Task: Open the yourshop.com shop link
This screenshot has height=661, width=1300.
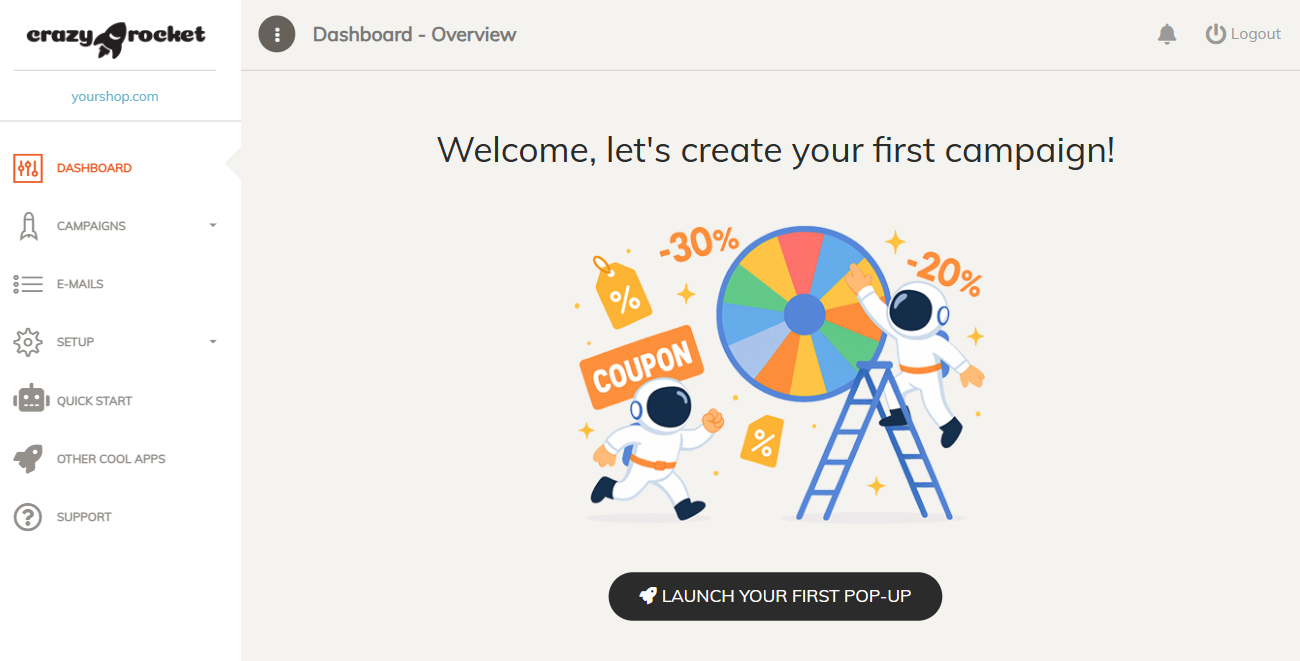Action: (115, 97)
